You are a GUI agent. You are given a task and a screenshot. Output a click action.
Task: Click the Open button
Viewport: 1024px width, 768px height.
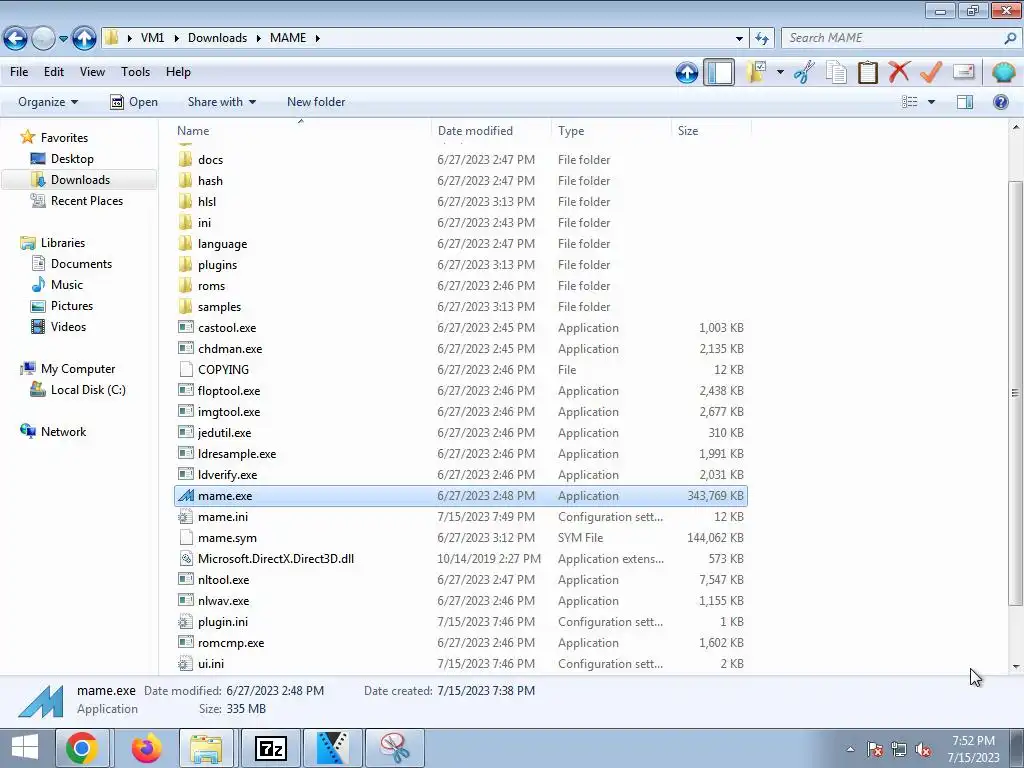coord(134,102)
